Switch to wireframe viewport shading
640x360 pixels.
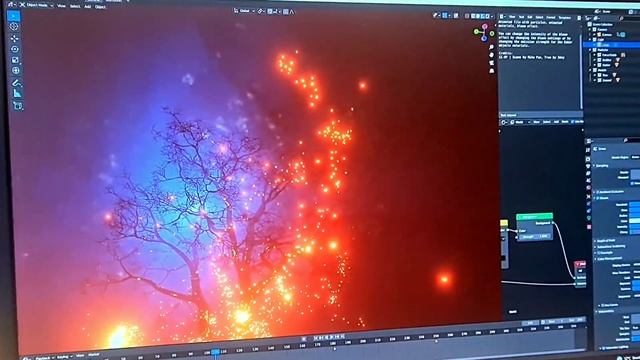[x=473, y=16]
